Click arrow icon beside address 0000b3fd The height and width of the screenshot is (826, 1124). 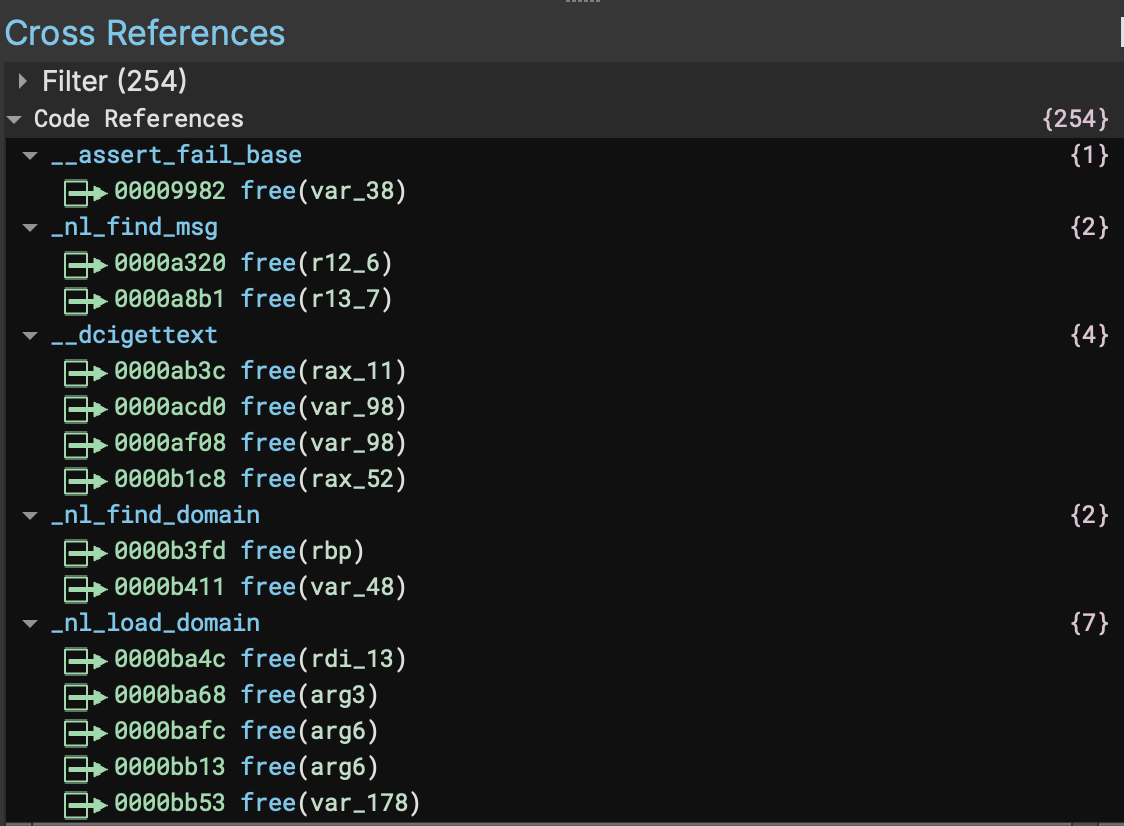coord(85,551)
